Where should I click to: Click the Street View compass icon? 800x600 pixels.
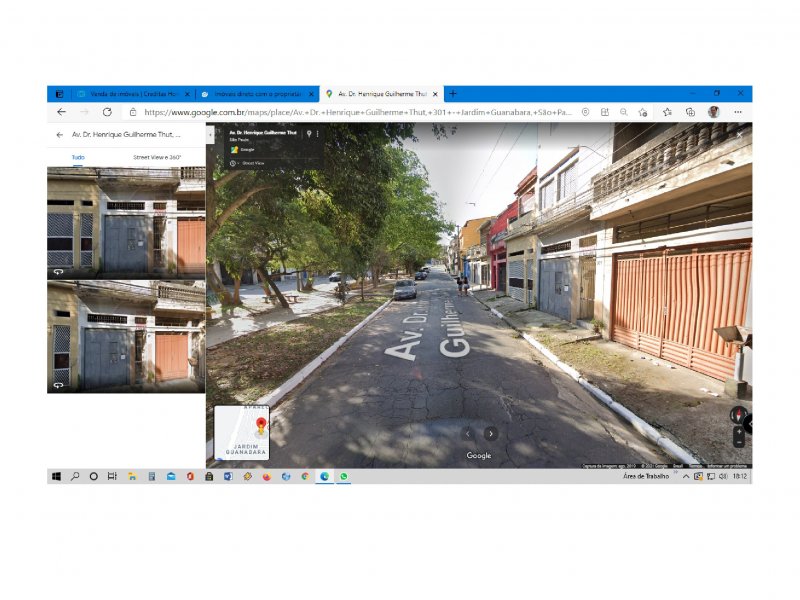click(x=738, y=415)
